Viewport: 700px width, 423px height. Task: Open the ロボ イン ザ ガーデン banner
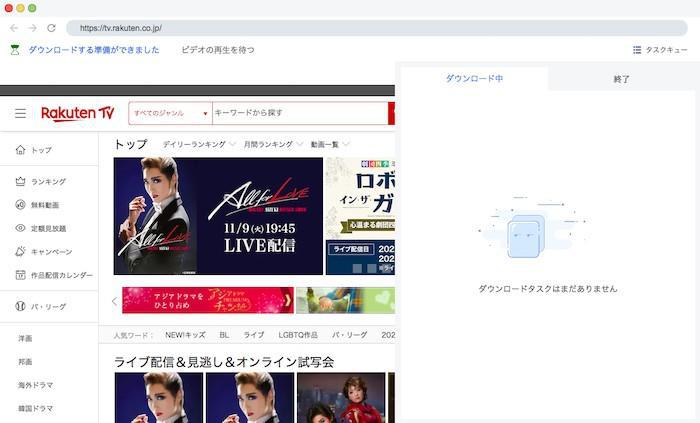click(x=360, y=216)
